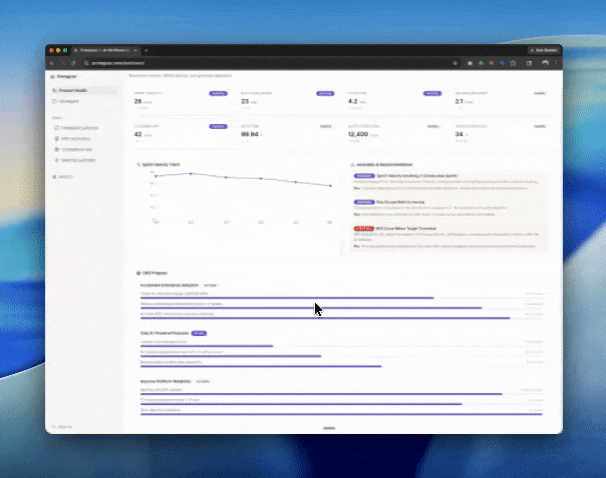Click the metric card showing 42
Screen dimensions: 606x478
(x=180, y=134)
